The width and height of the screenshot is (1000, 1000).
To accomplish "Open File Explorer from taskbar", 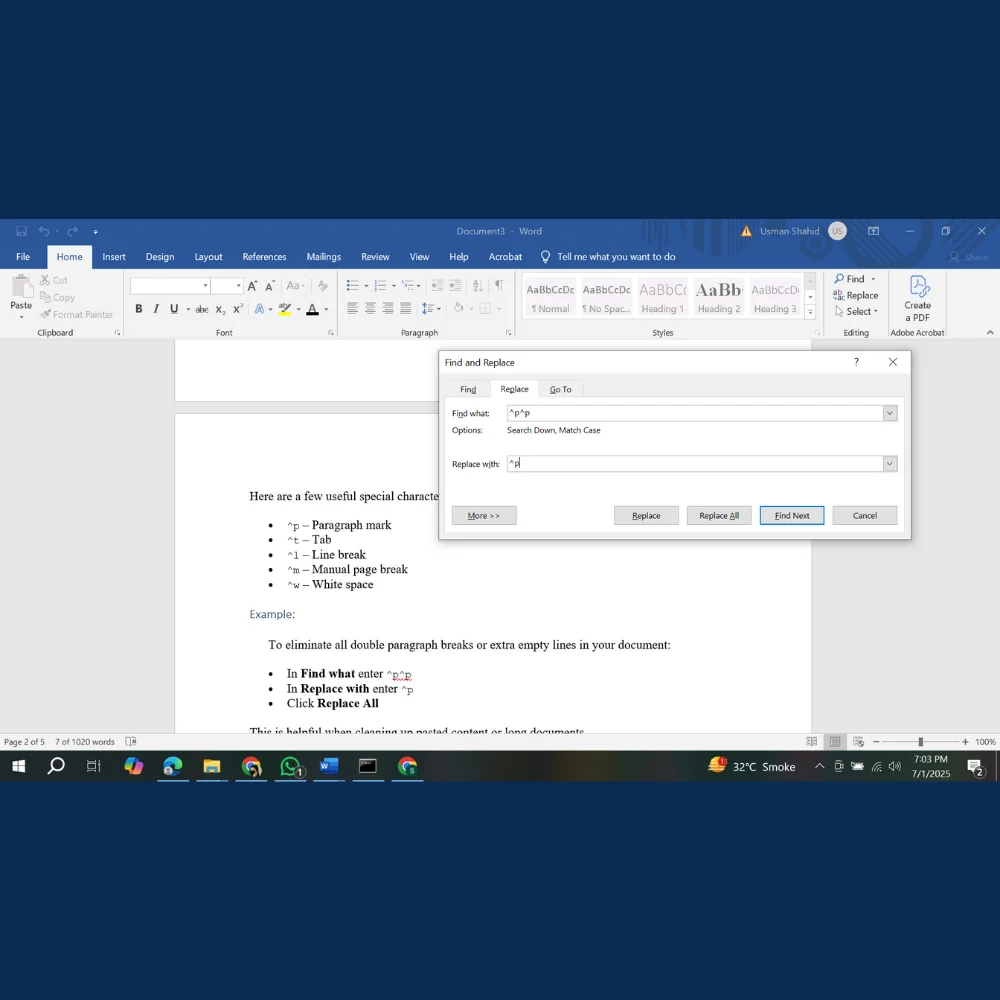I will point(212,766).
